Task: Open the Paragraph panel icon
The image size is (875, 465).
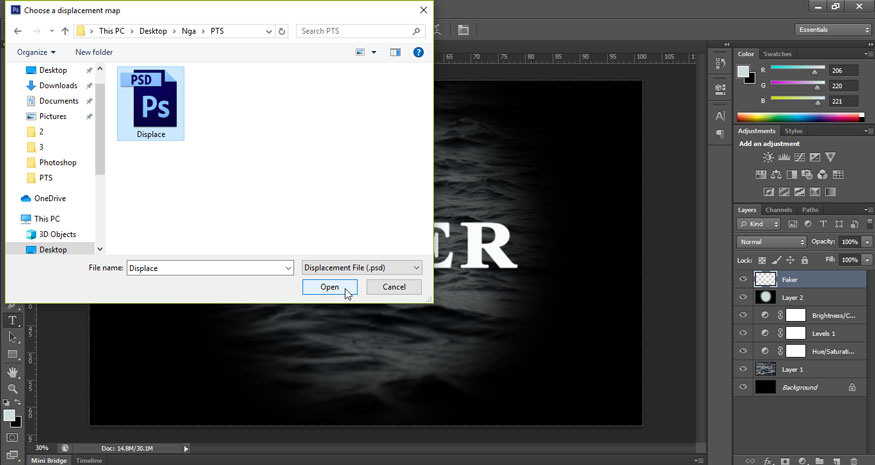Action: coord(720,134)
